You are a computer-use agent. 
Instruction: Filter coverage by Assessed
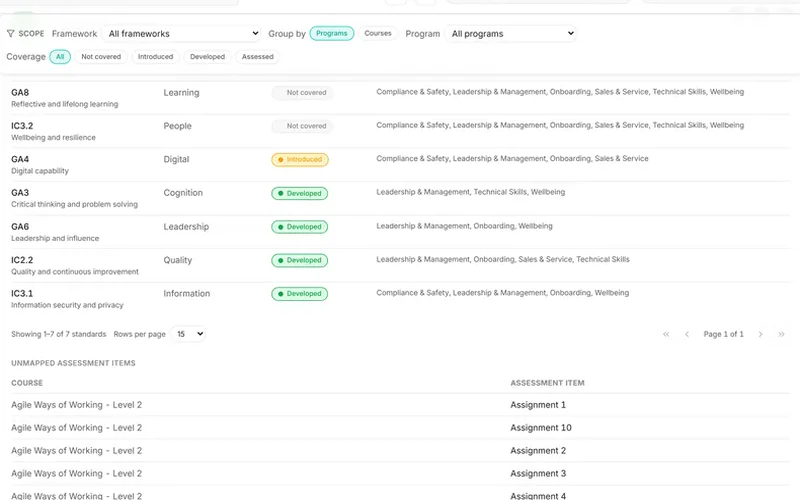[x=257, y=57]
